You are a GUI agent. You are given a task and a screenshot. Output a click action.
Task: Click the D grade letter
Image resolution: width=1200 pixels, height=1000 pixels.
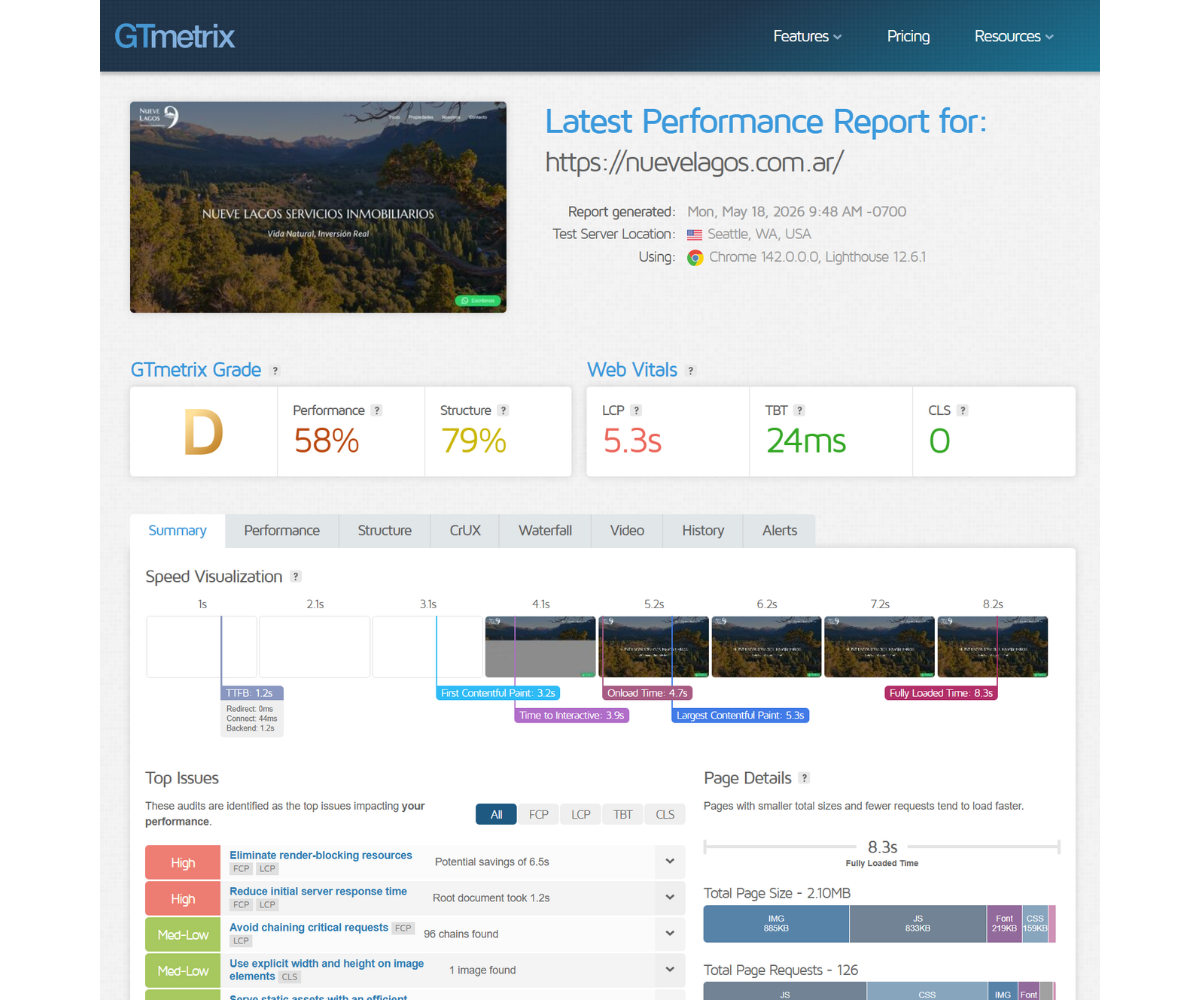[x=203, y=433]
